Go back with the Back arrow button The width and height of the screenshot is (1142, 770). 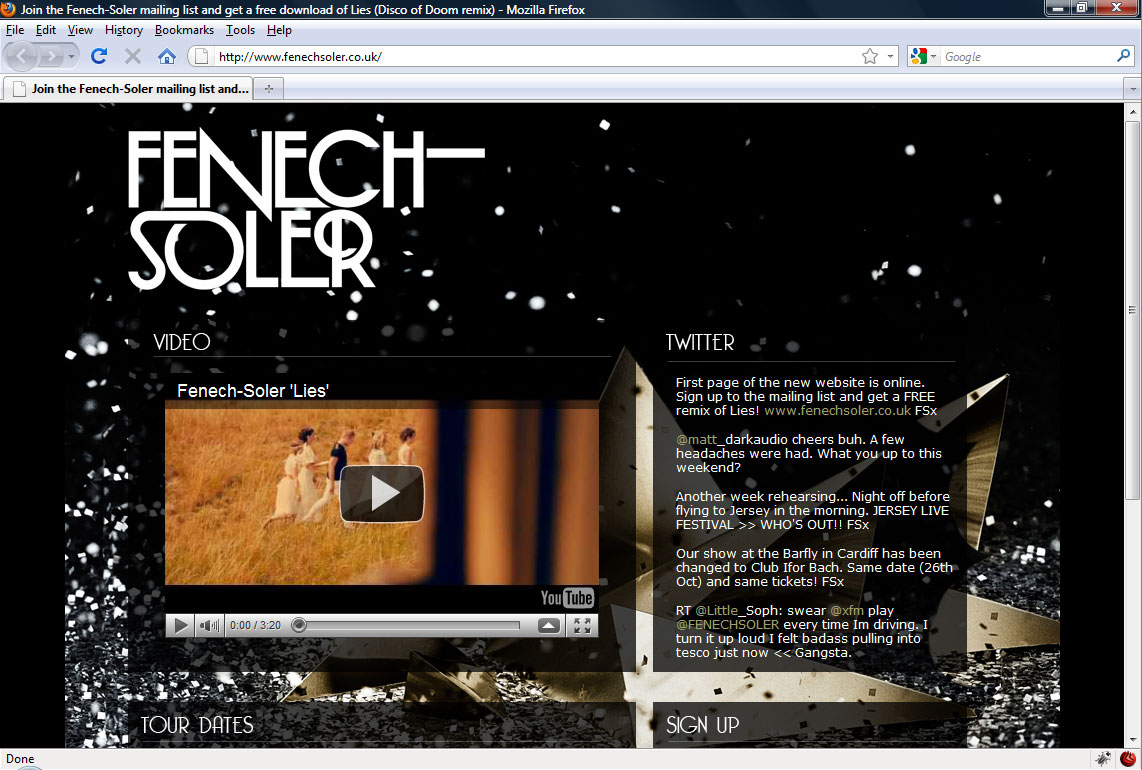(21, 56)
